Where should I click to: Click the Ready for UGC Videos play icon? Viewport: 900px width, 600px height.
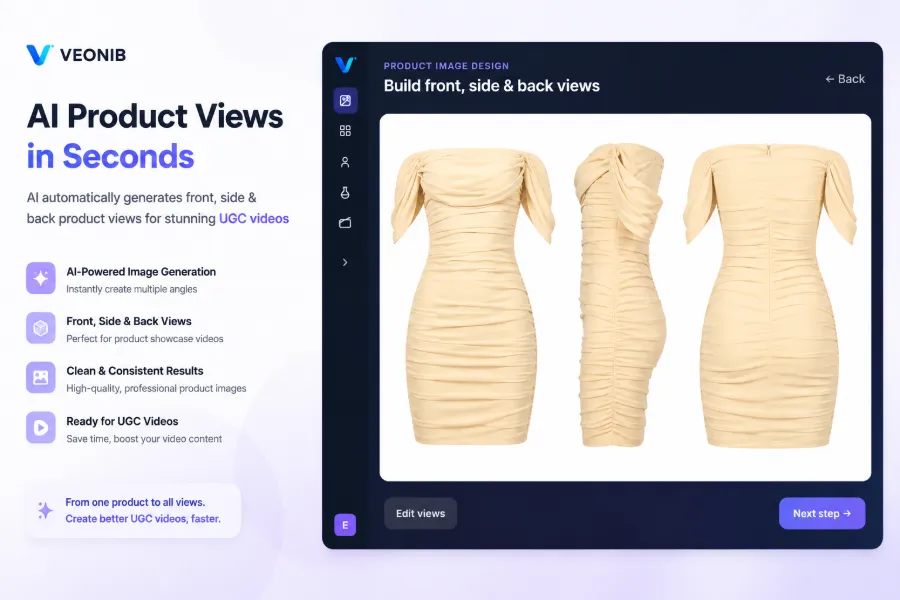coord(41,427)
